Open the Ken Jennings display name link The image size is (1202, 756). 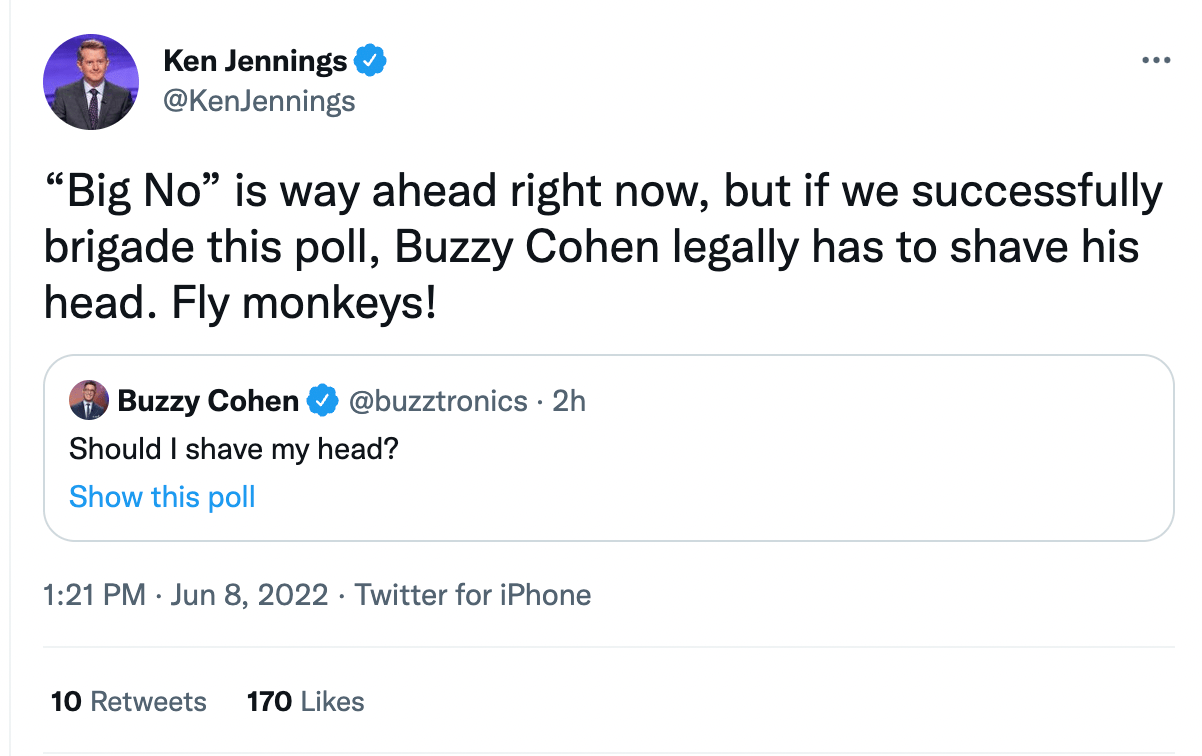[255, 62]
